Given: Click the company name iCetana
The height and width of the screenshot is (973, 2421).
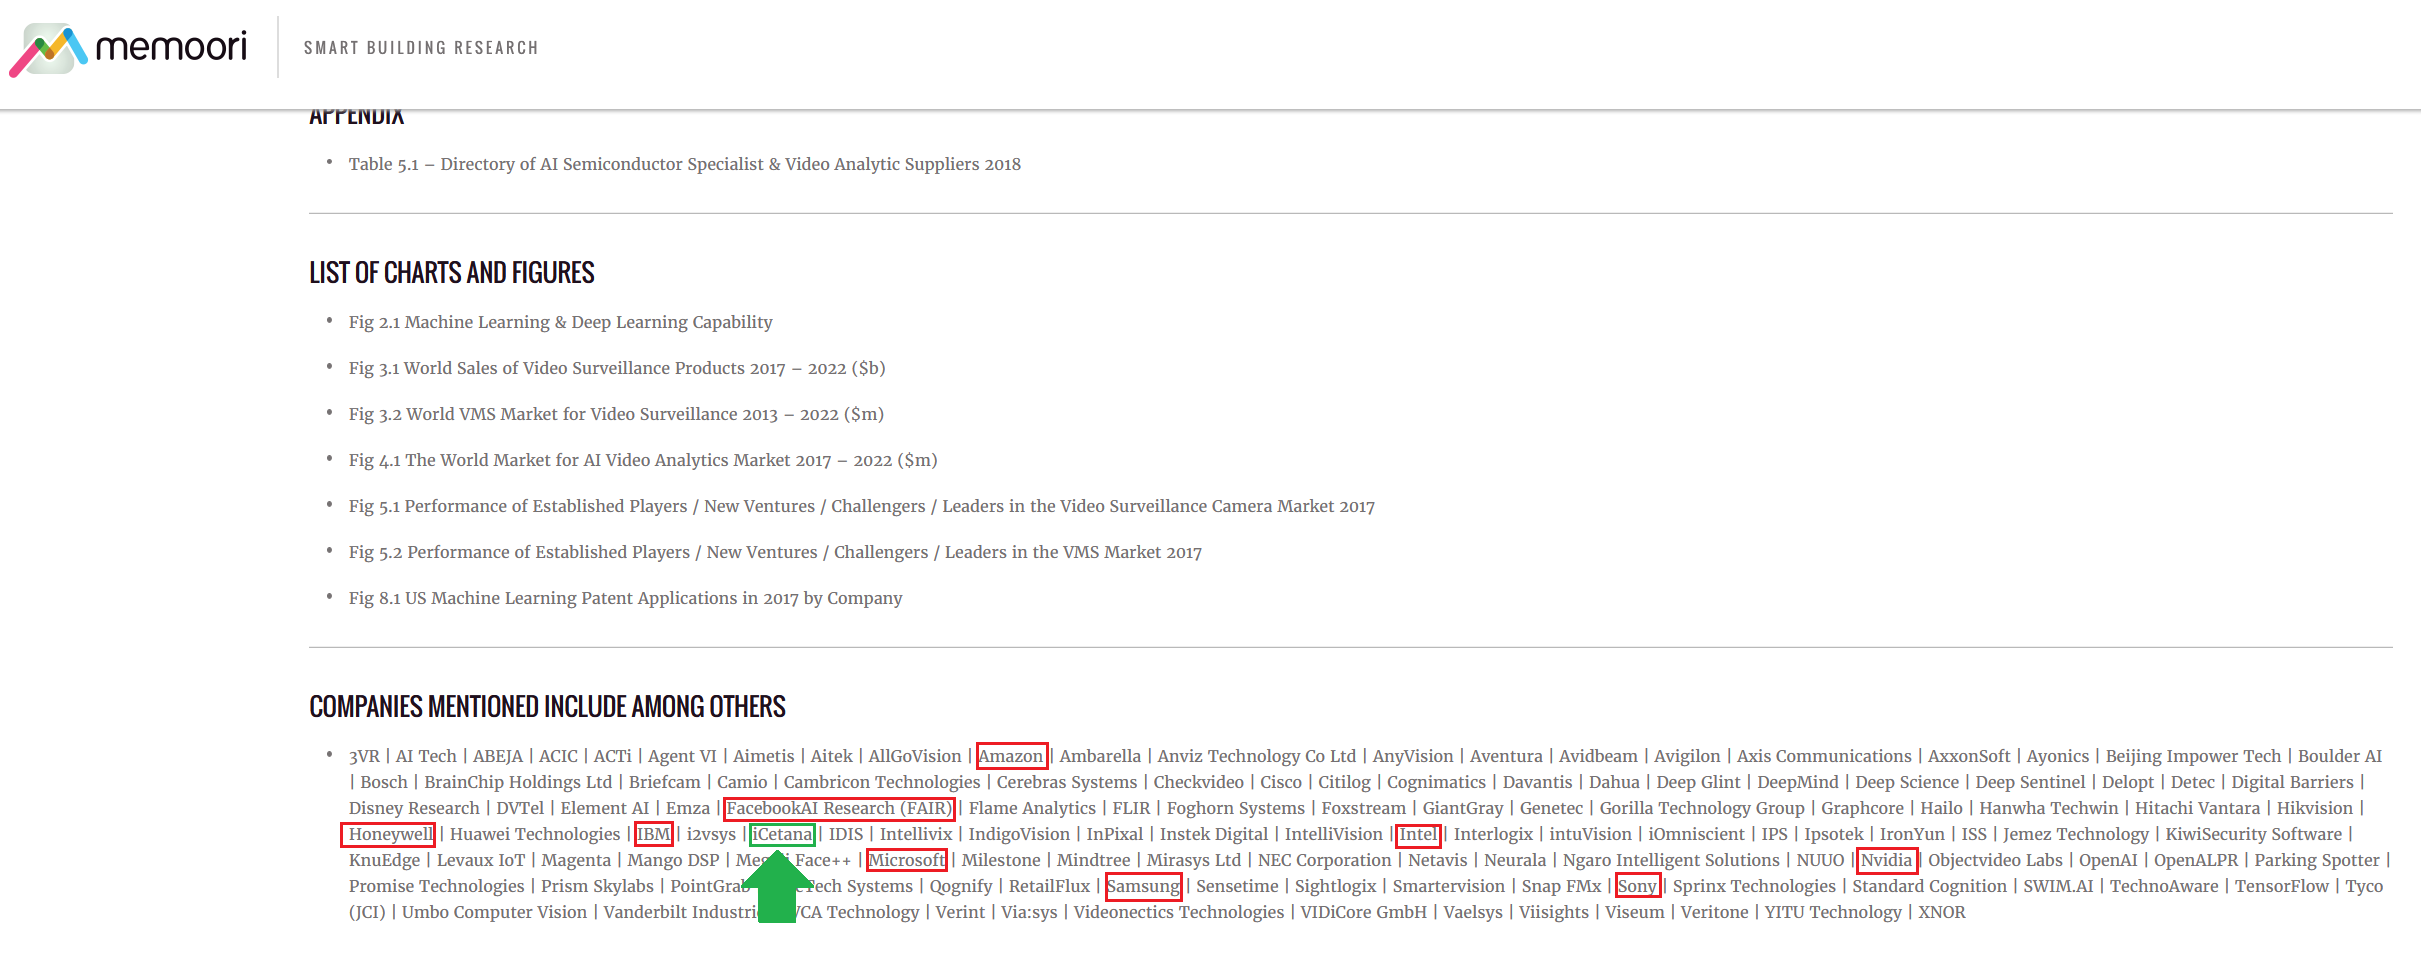Looking at the screenshot, I should tap(782, 834).
